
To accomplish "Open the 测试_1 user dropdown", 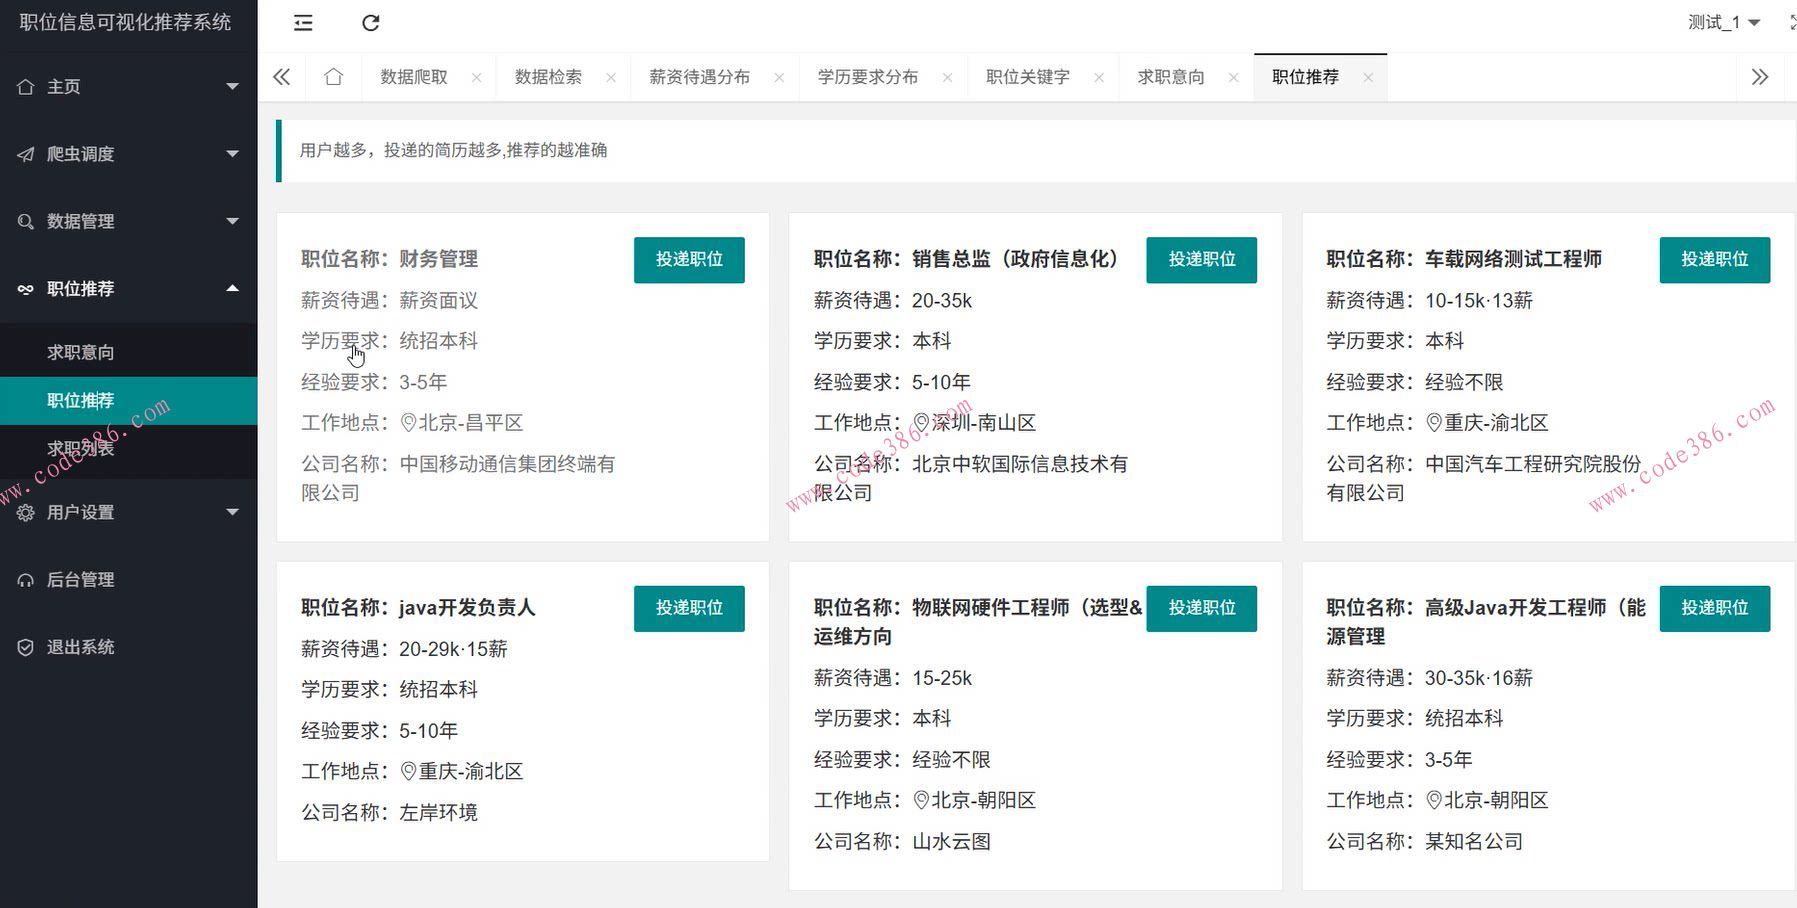I will click(x=1725, y=22).
